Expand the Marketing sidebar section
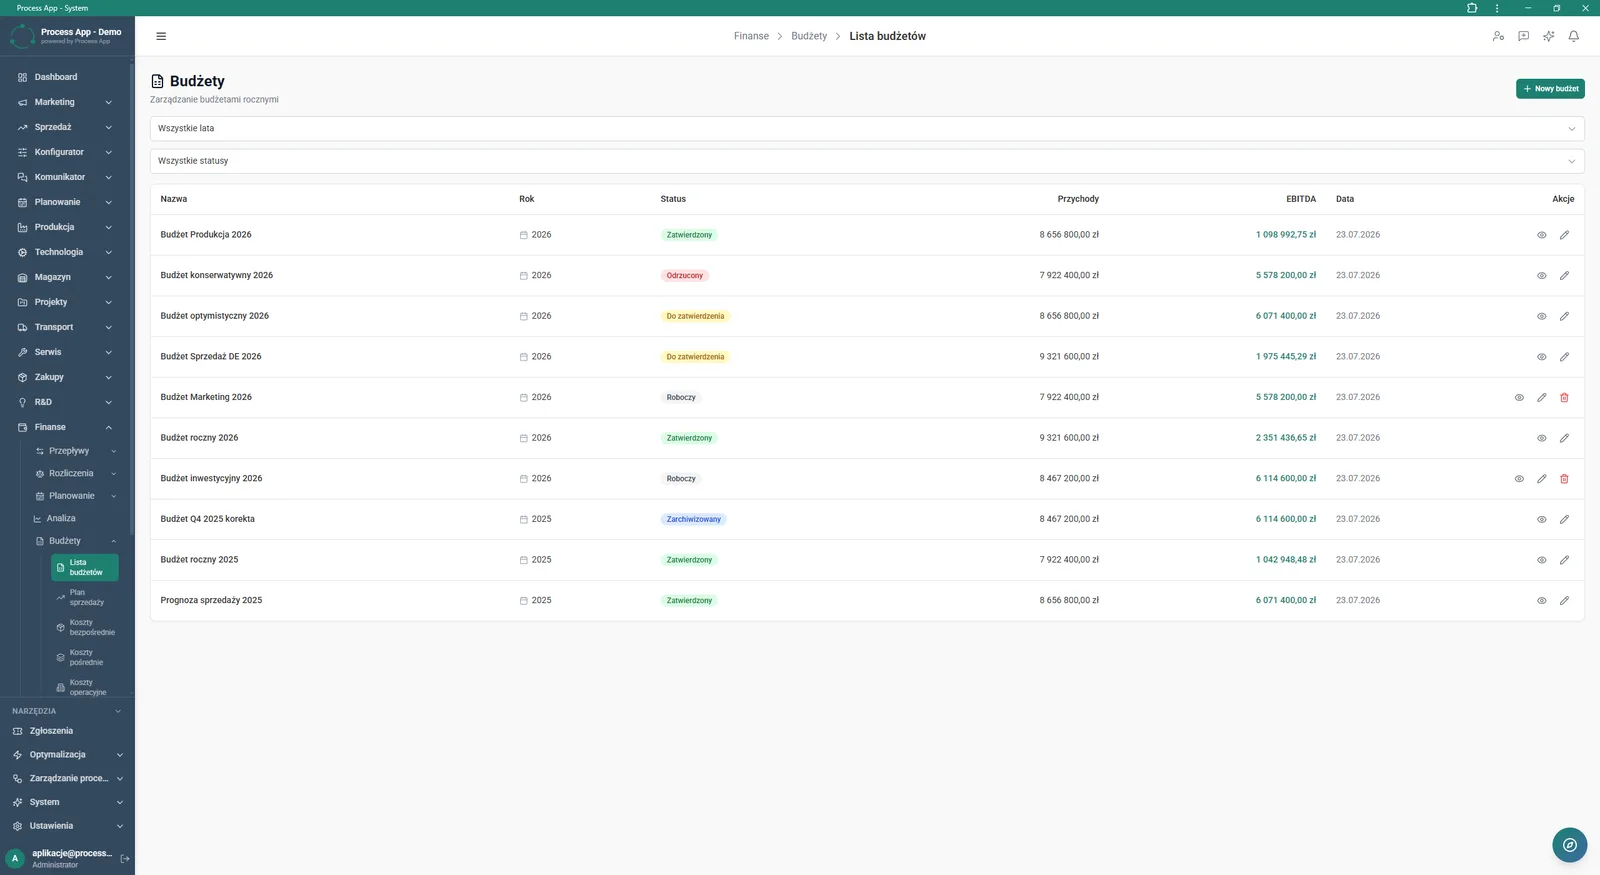The image size is (1600, 875). [x=65, y=102]
